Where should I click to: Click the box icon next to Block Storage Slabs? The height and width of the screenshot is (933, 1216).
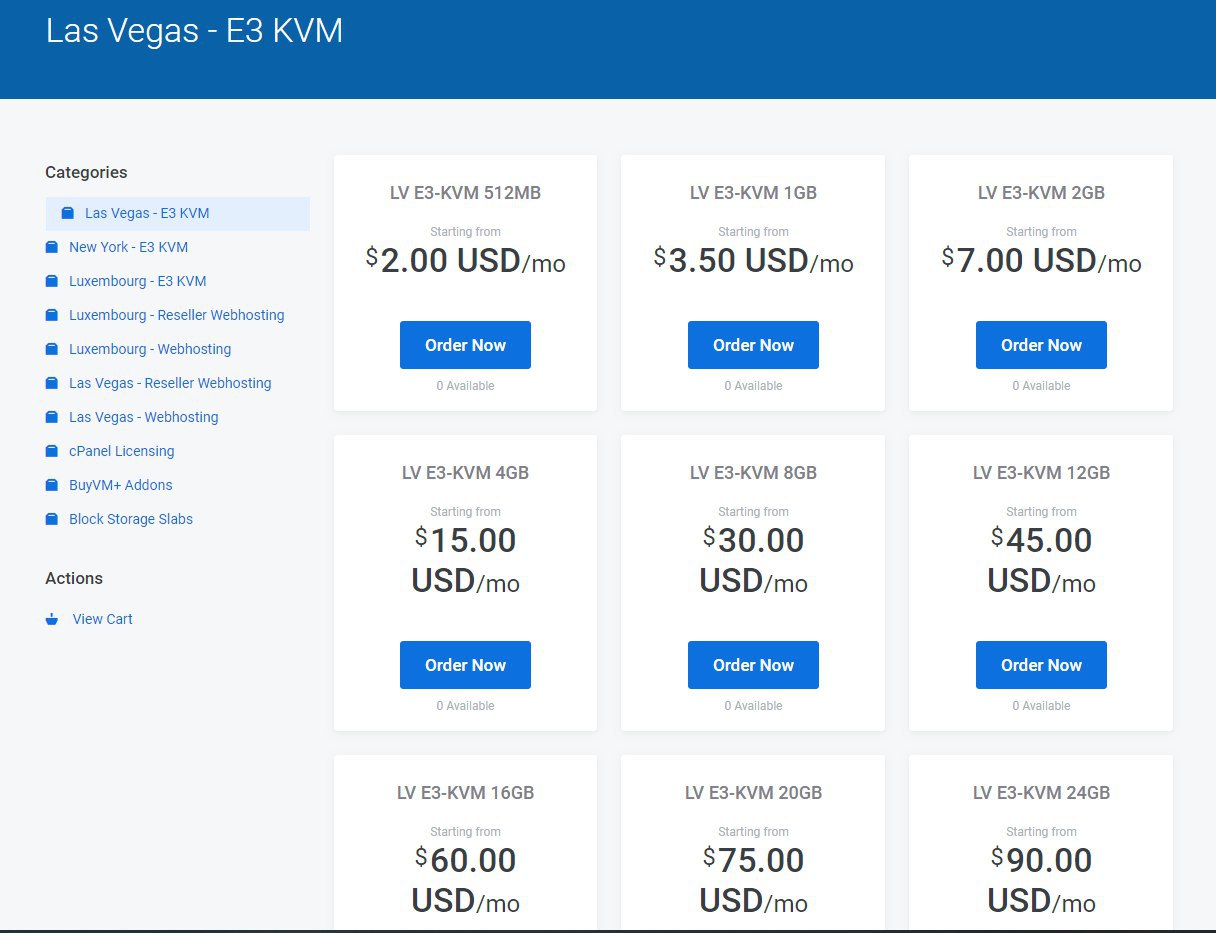(52, 519)
